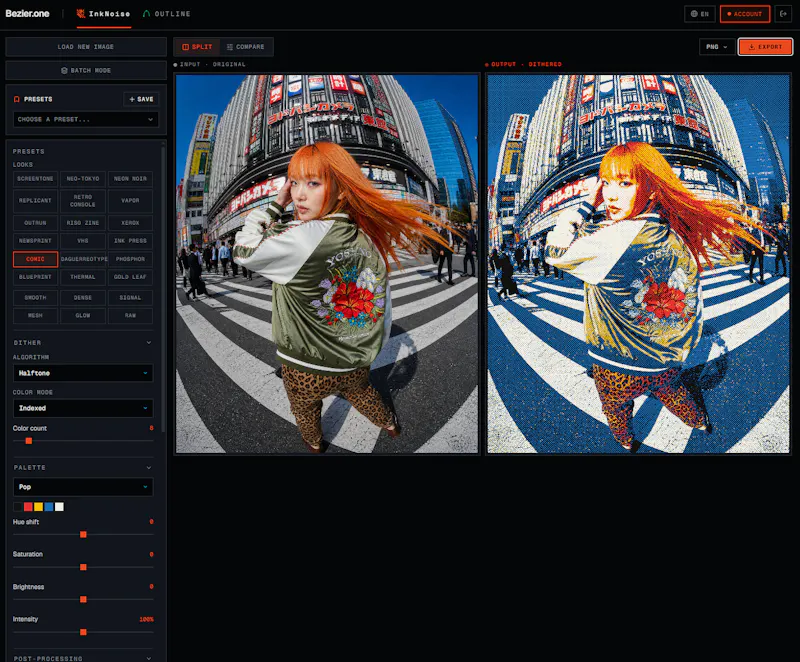Pick the yellow palette swatch
This screenshot has width=800, height=662.
click(39, 506)
